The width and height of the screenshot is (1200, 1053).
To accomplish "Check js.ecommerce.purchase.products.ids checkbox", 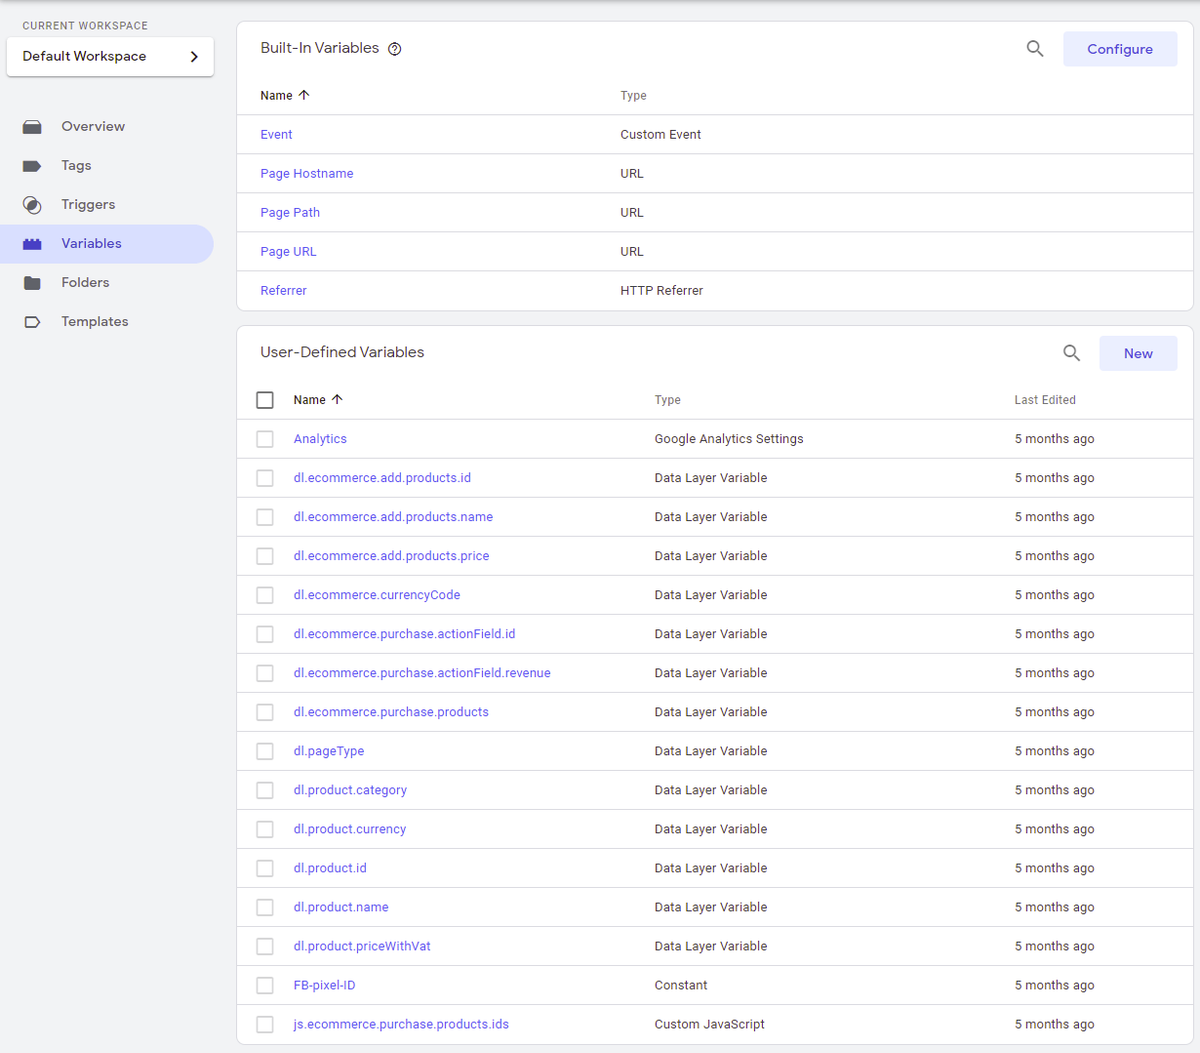I will click(x=265, y=1024).
